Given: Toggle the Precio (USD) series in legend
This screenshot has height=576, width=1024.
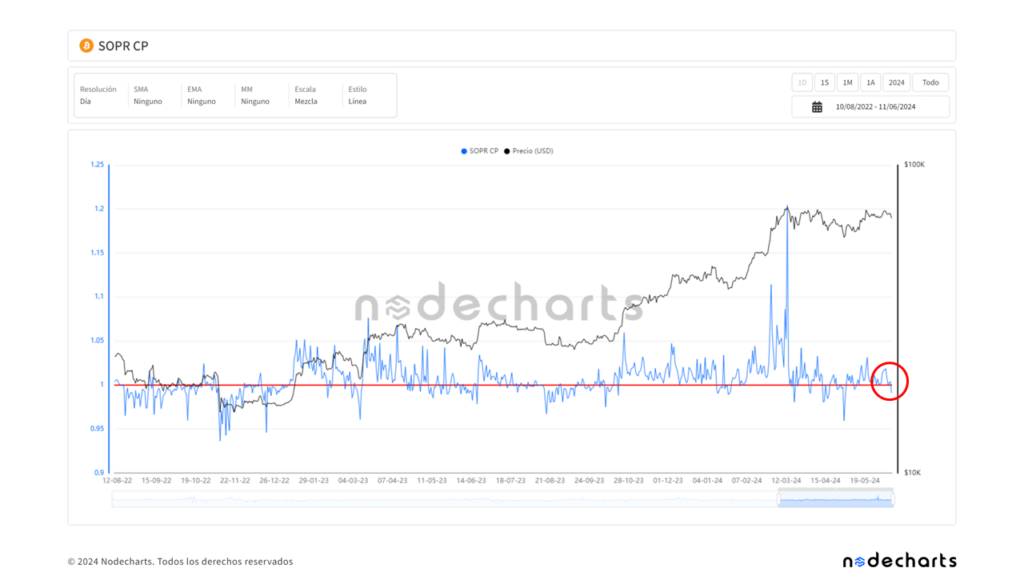Looking at the screenshot, I should tap(529, 151).
